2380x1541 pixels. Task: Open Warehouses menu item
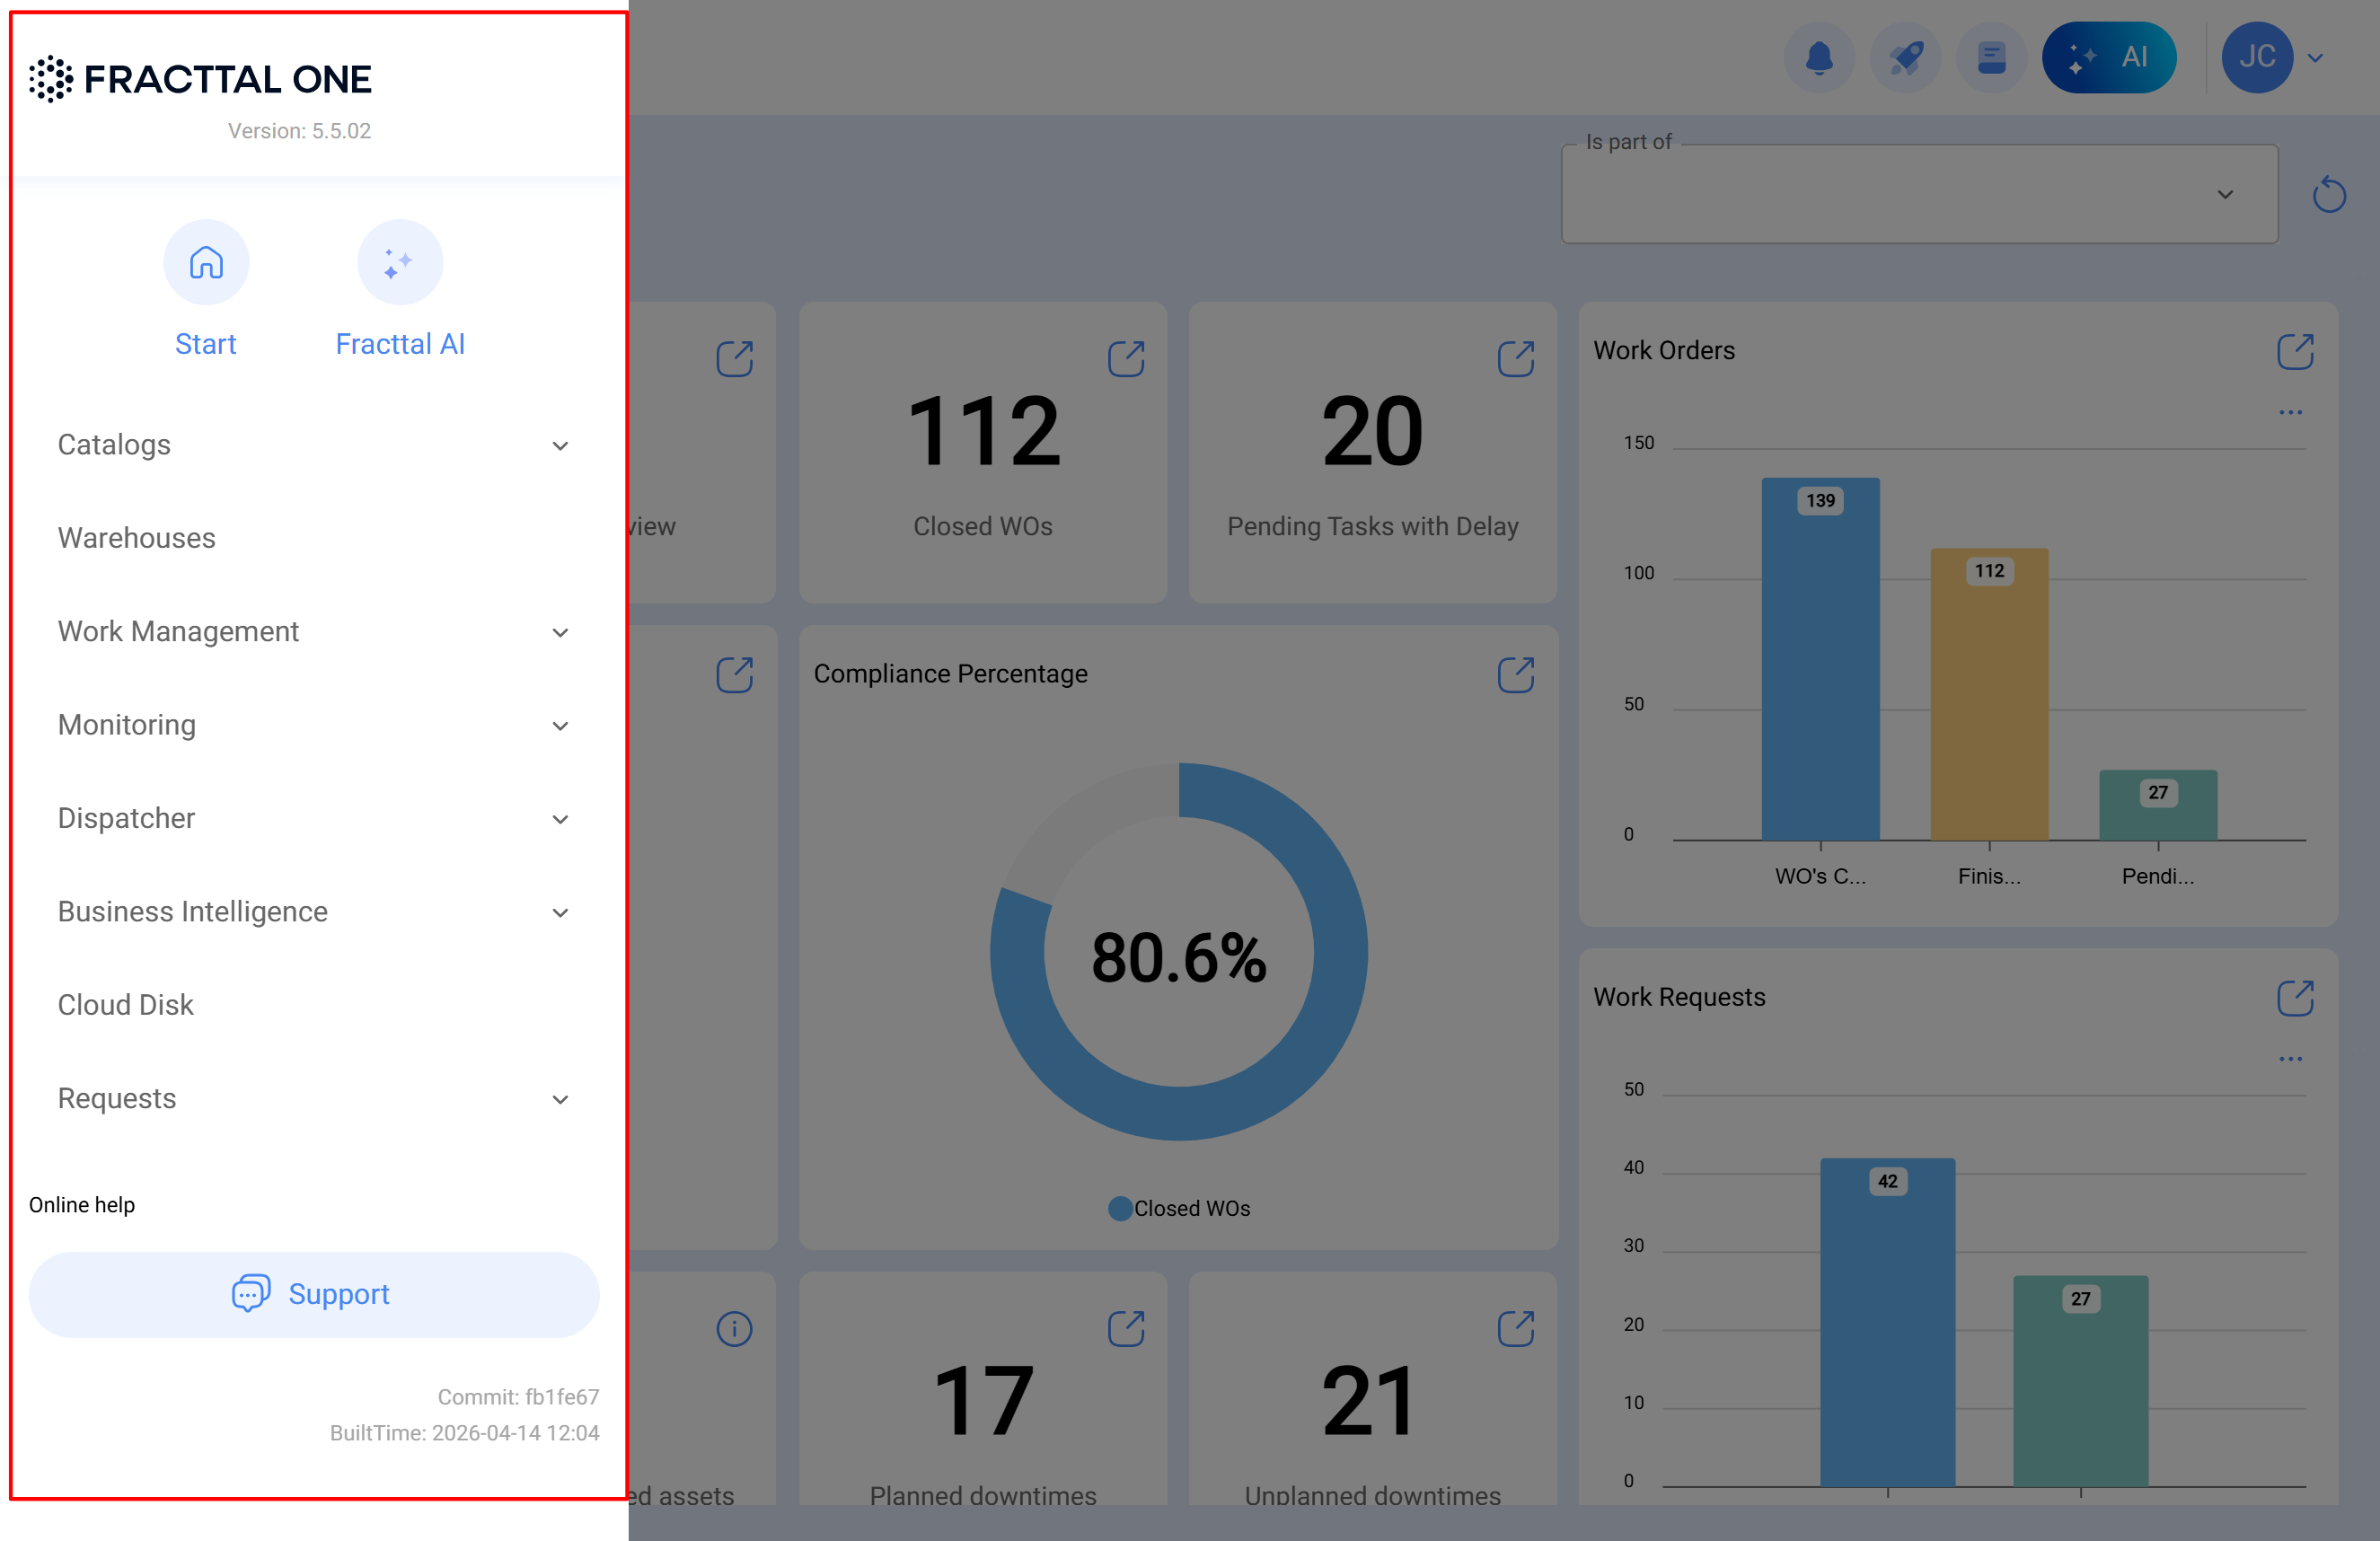137,538
